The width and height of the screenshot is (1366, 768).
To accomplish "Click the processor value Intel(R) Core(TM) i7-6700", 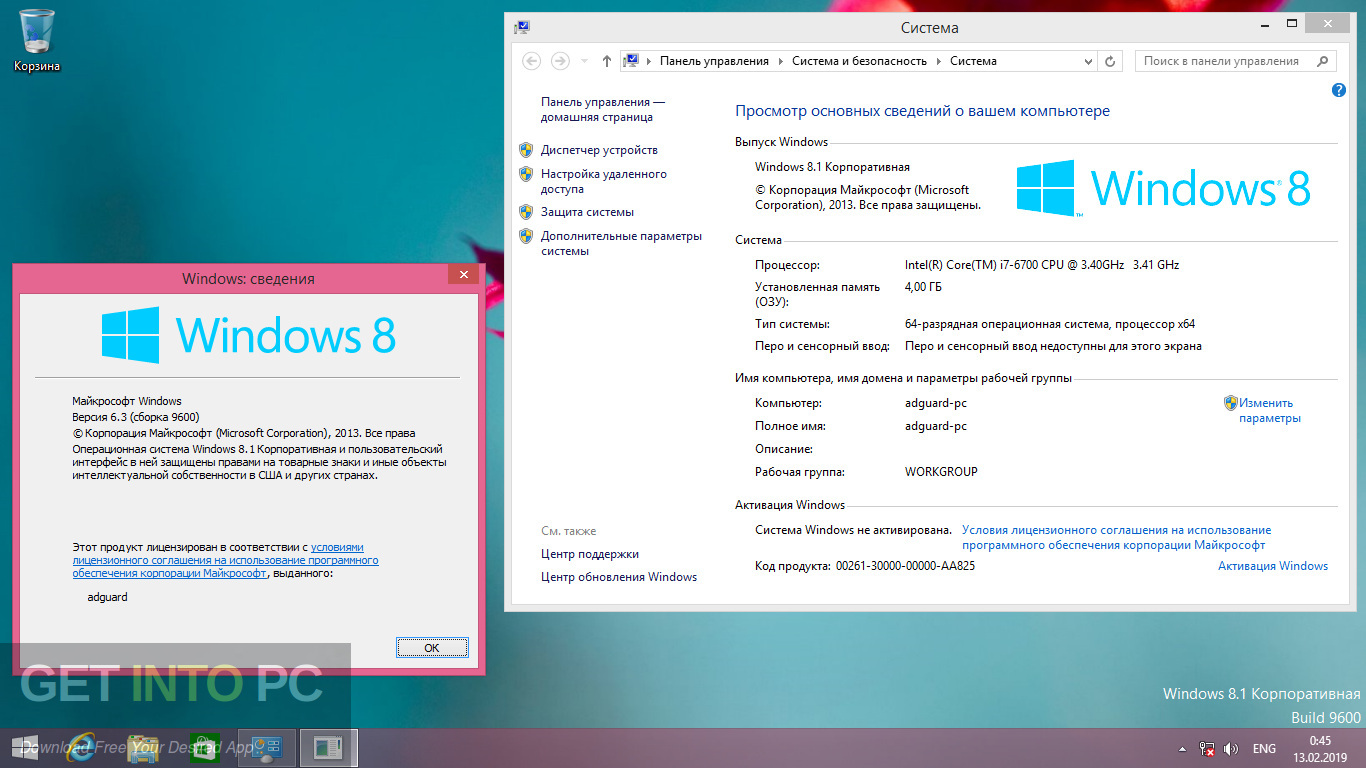I will [1041, 265].
